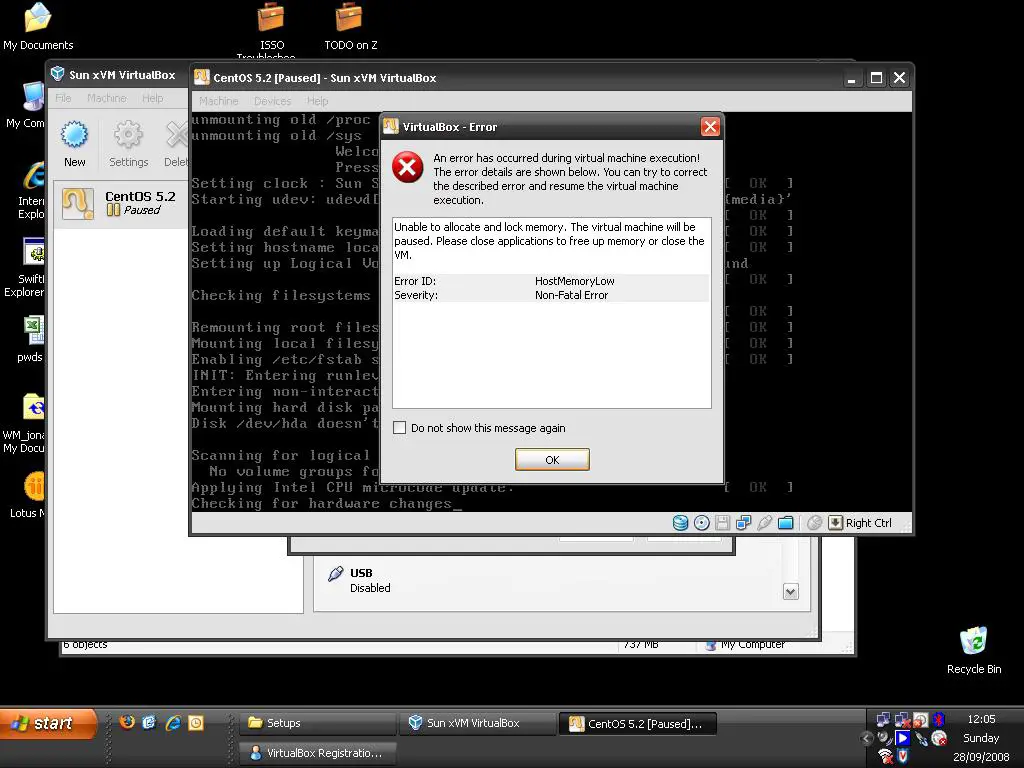Click the hard disk activity status icon
1024x768 pixels.
coord(681,523)
